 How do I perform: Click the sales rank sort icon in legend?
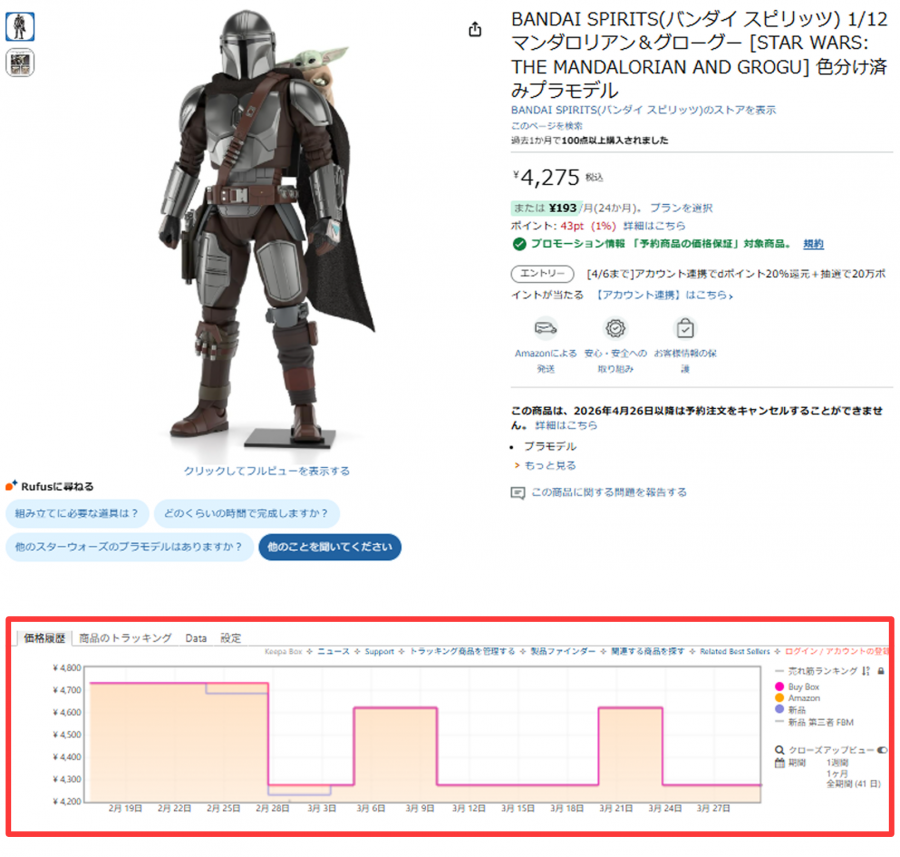pos(866,670)
